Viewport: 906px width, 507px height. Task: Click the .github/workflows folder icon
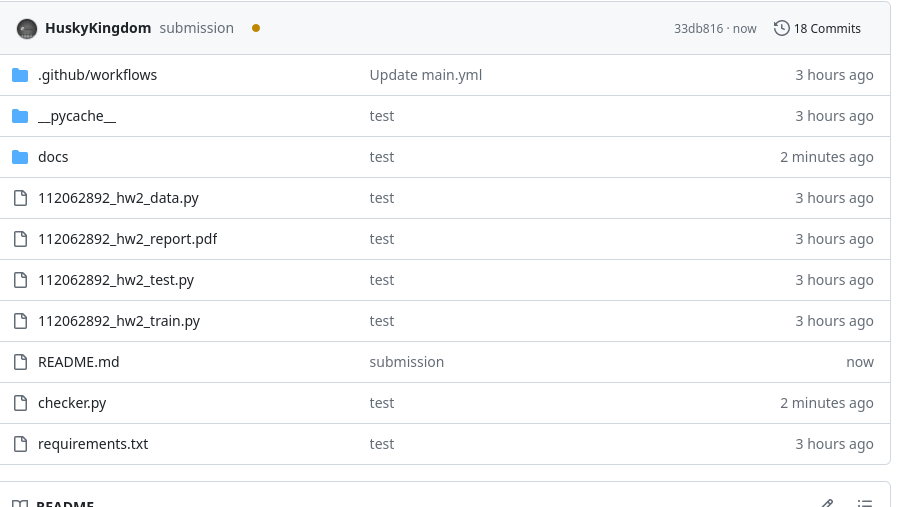(20, 75)
